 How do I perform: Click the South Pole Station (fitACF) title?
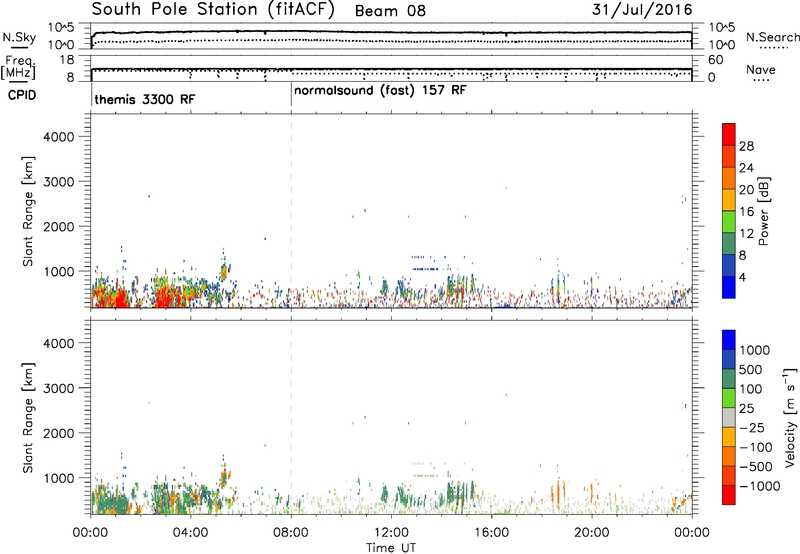click(x=213, y=10)
